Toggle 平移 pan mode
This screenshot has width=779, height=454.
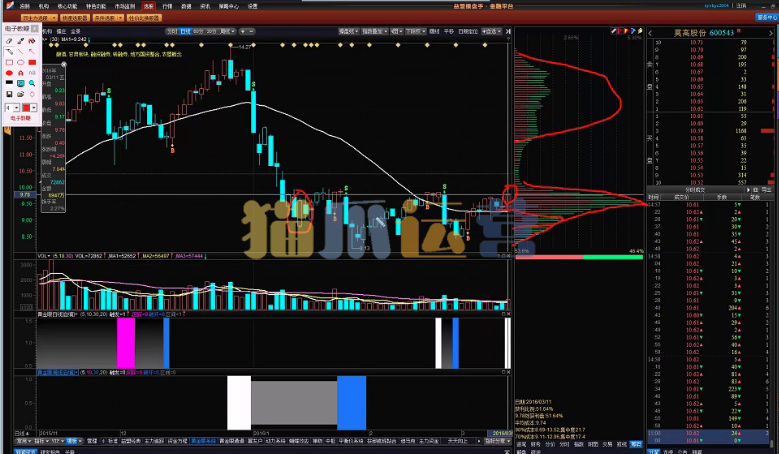tap(449, 31)
